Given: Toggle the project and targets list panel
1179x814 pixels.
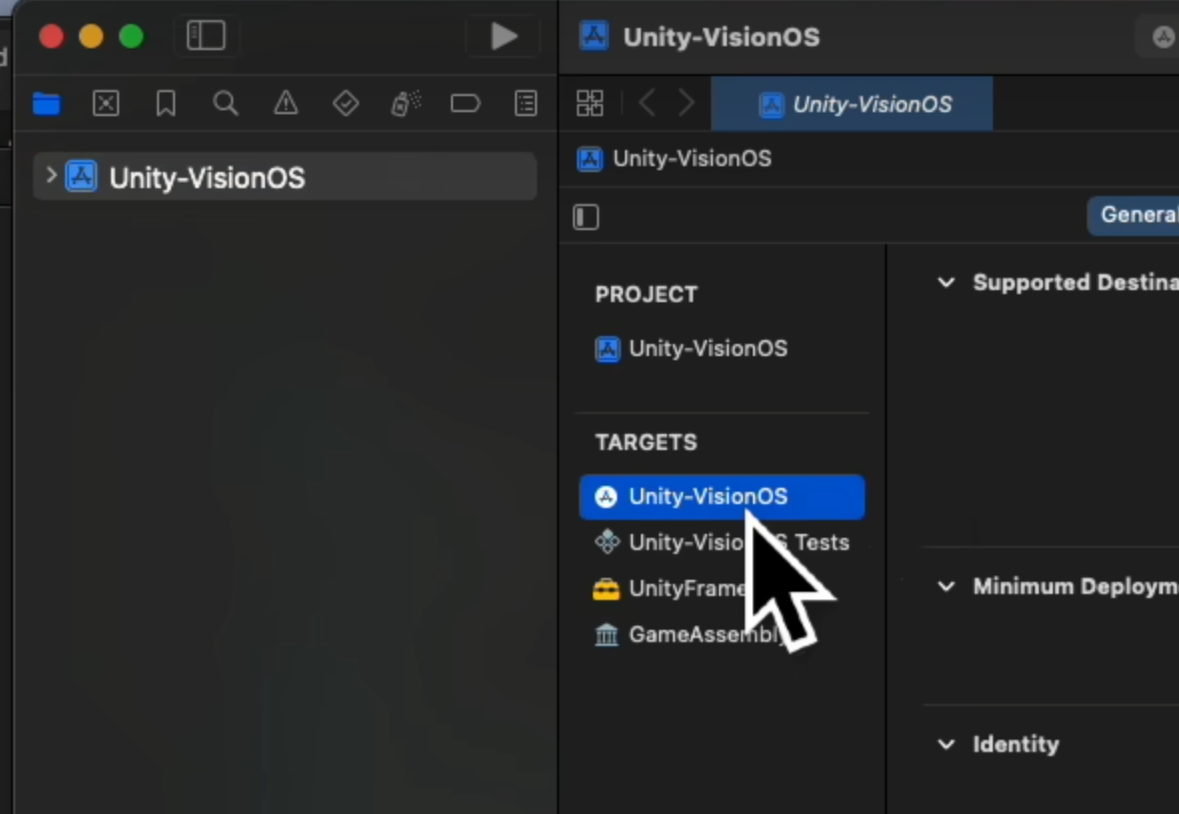Looking at the screenshot, I should [586, 217].
